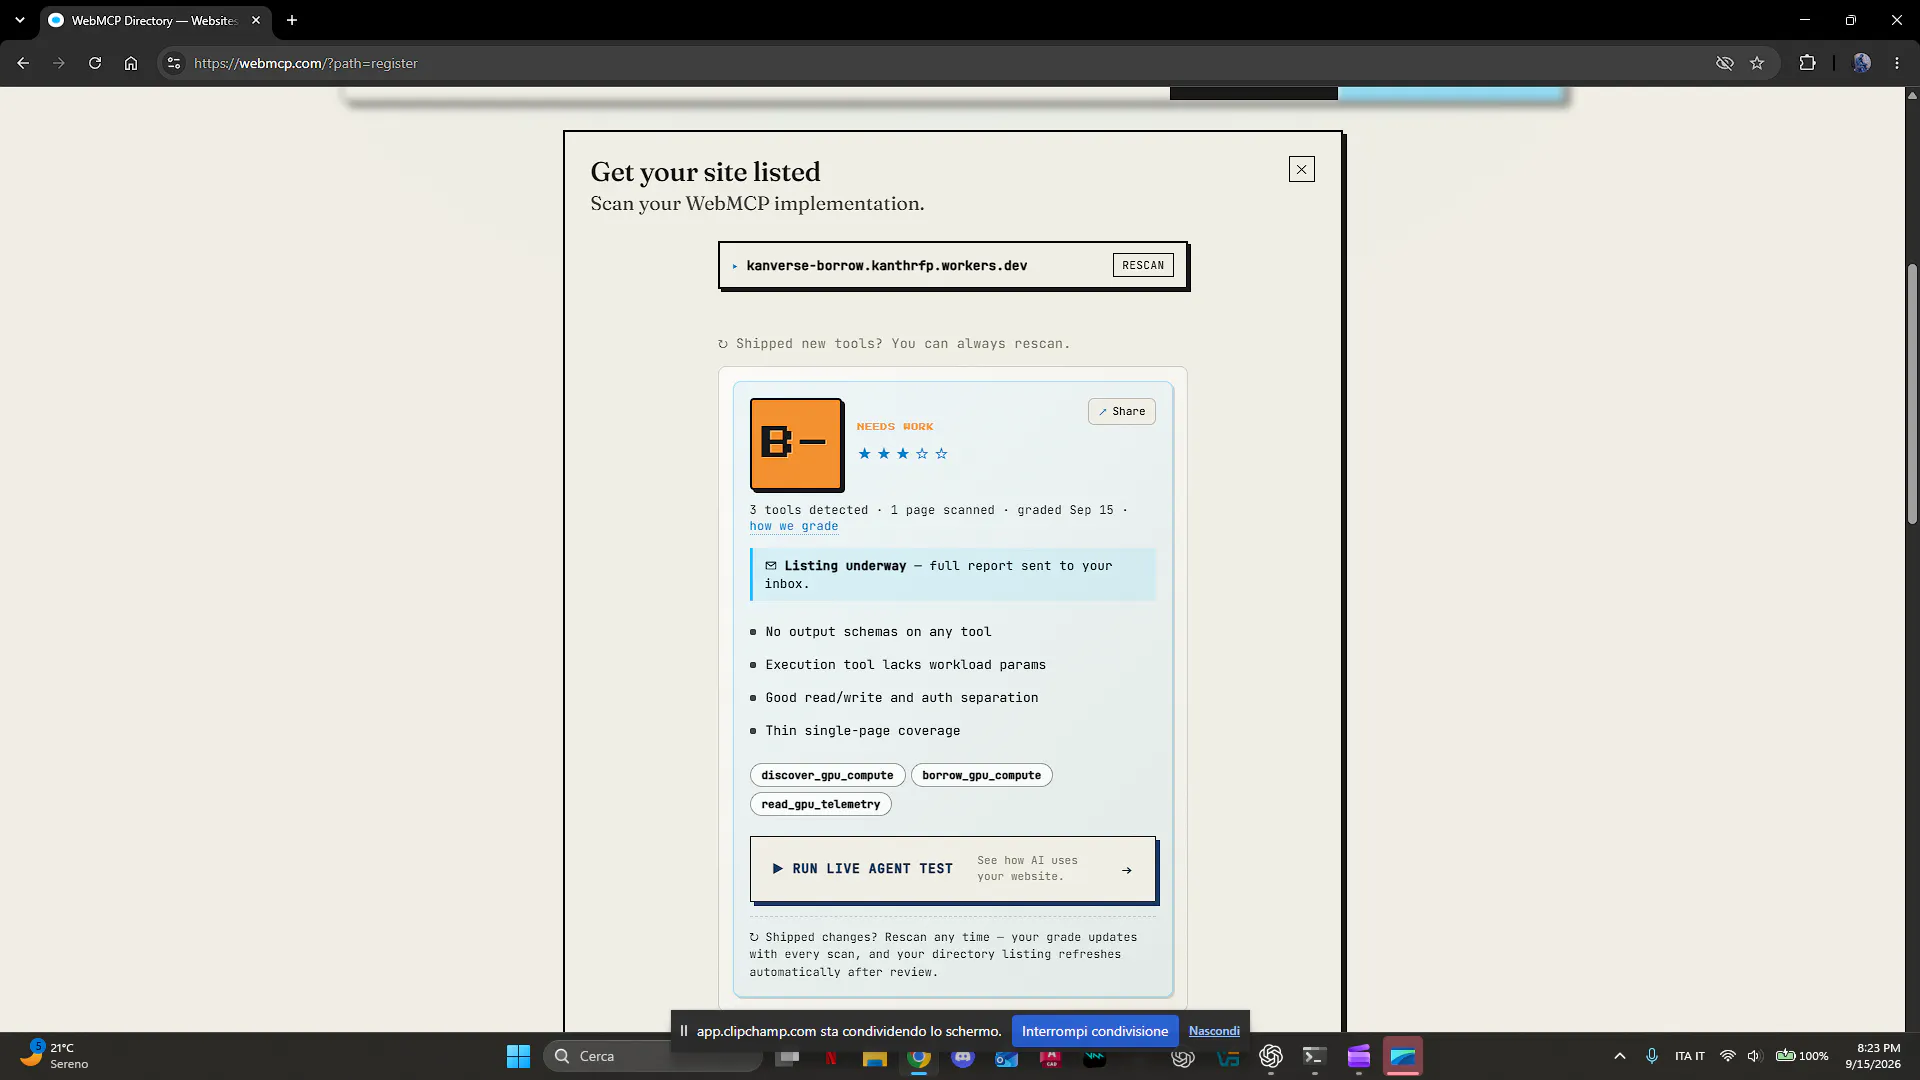
Task: Click the B- grade badge
Action: tap(796, 444)
